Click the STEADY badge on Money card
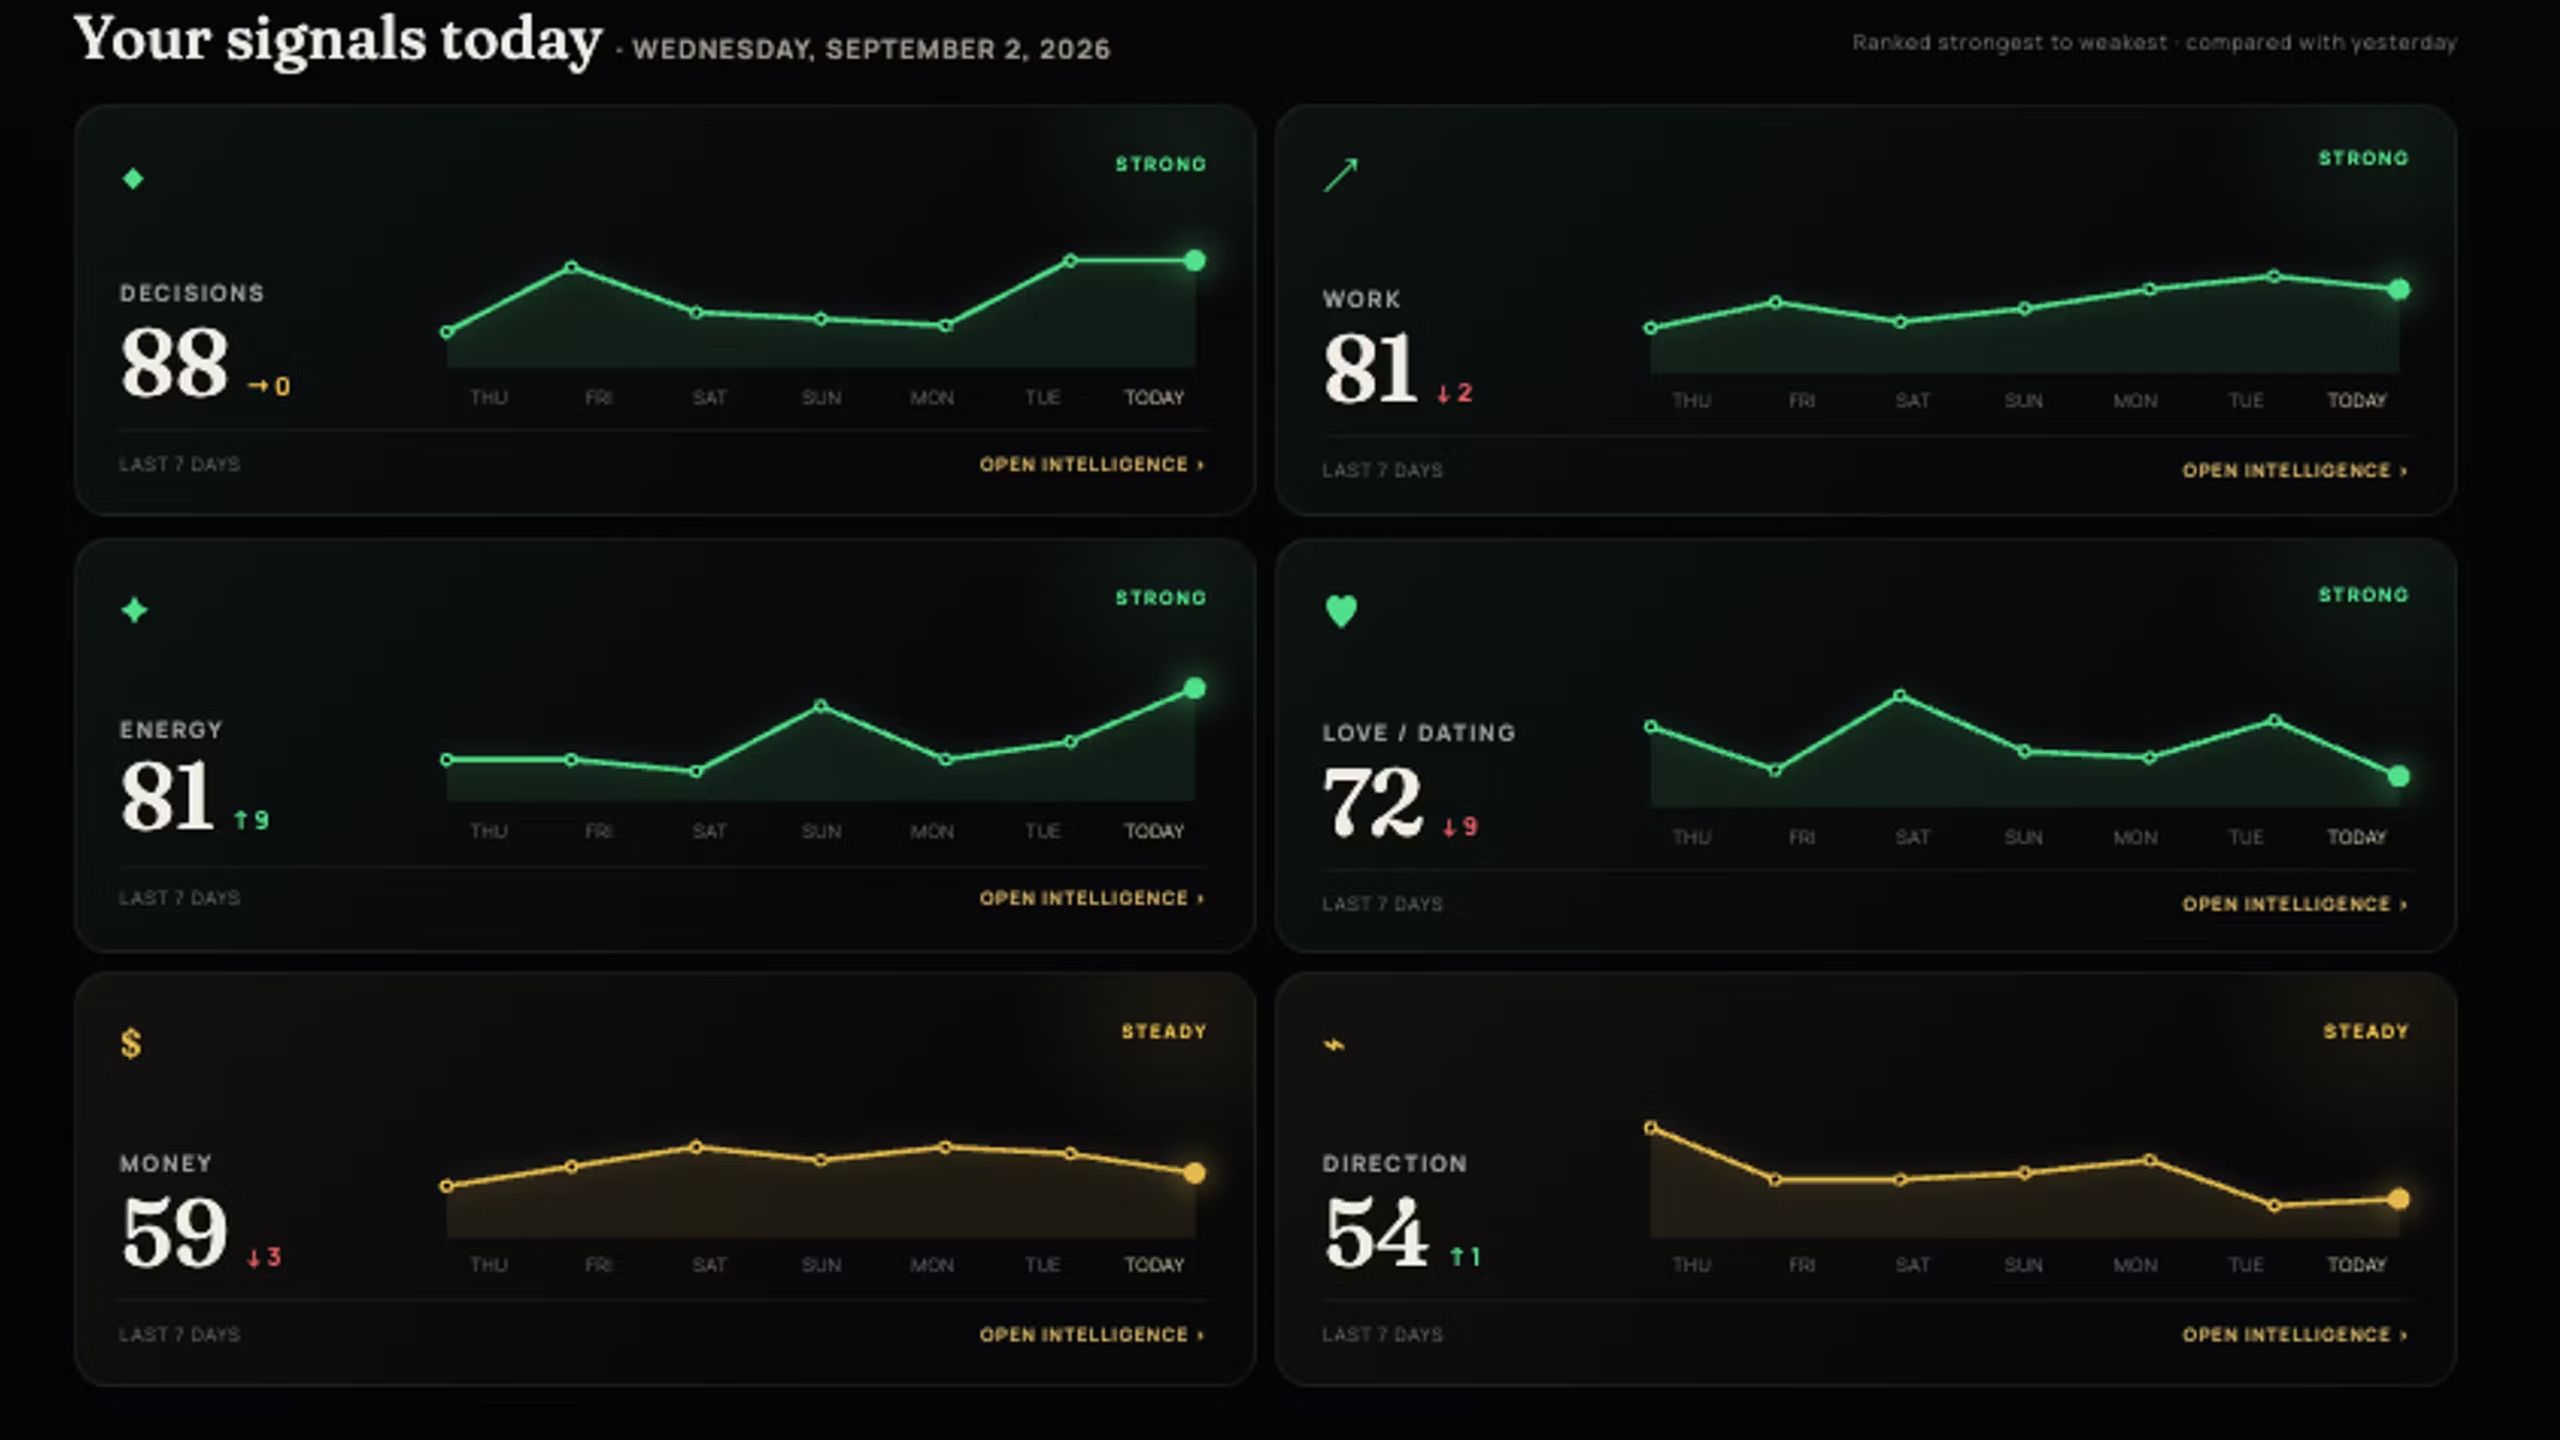The image size is (2560, 1440). (1164, 1031)
